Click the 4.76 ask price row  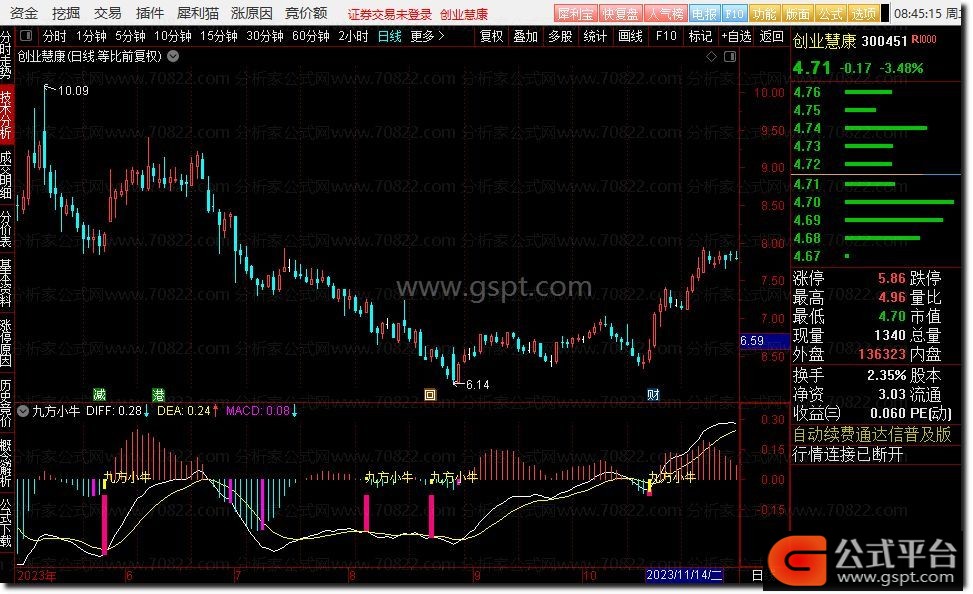(x=876, y=92)
